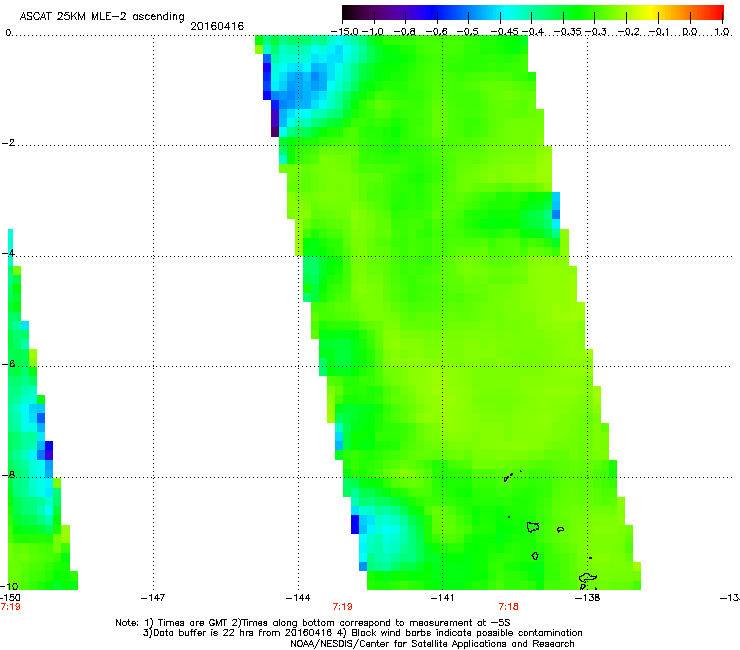
Task: Click the color bar label -15.0
Action: point(345,32)
